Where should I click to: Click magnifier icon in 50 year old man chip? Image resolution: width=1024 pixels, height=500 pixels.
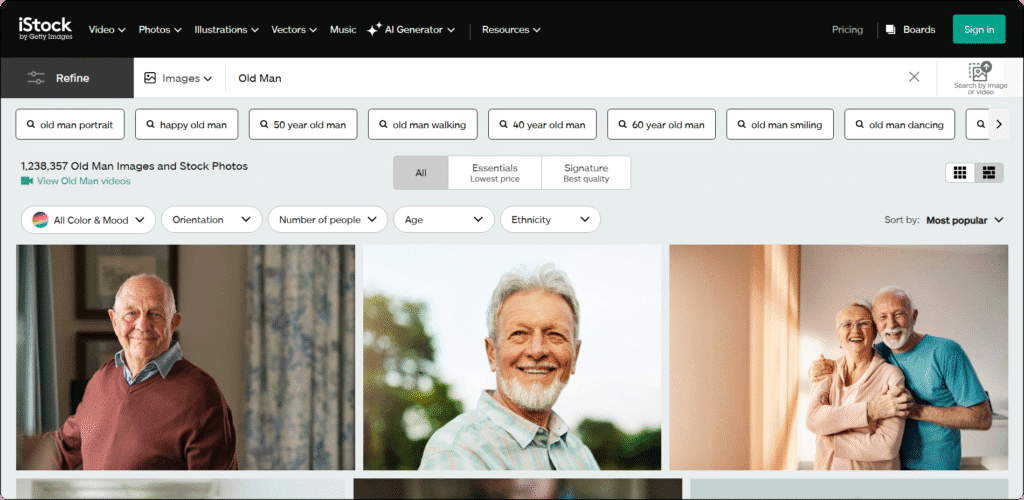click(264, 125)
